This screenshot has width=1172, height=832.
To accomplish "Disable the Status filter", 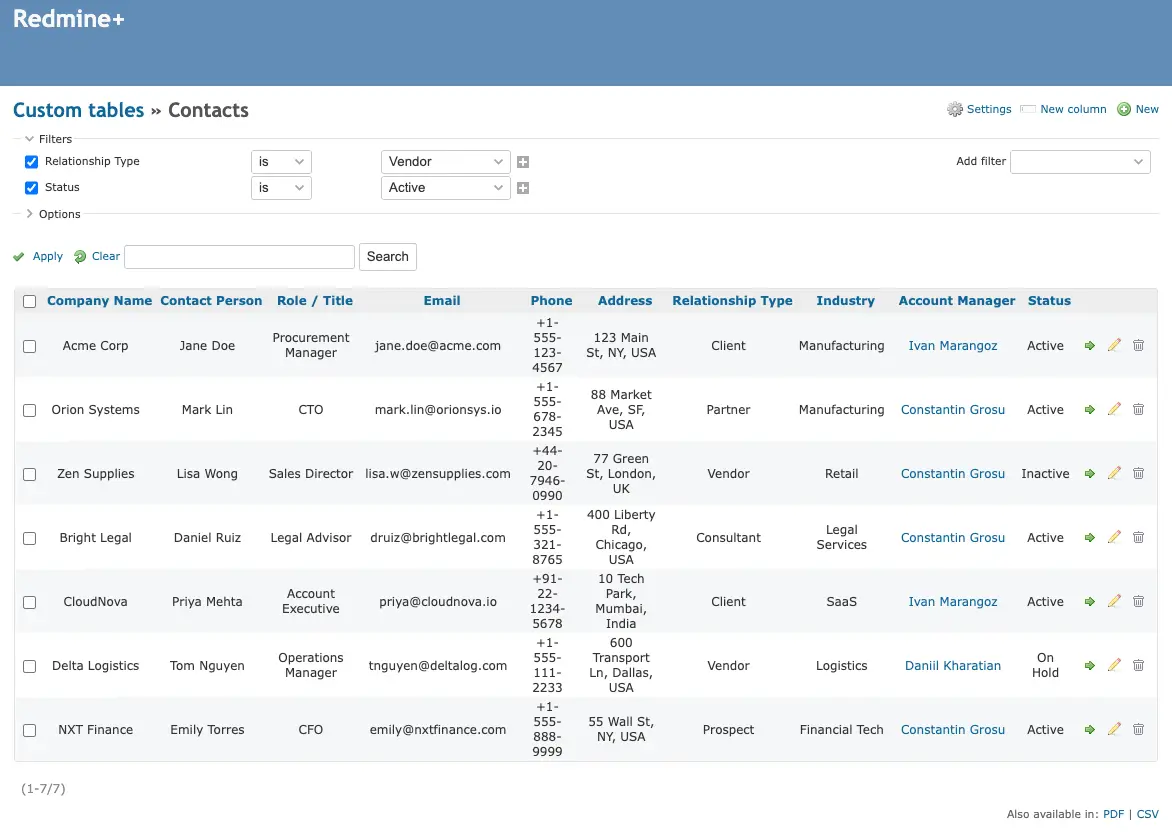I will click(x=29, y=187).
